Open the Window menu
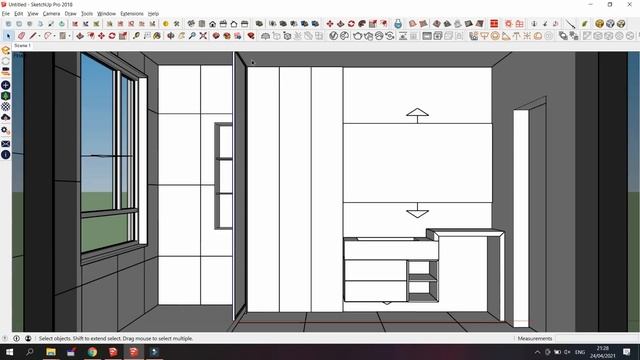The height and width of the screenshot is (360, 640). [107, 13]
